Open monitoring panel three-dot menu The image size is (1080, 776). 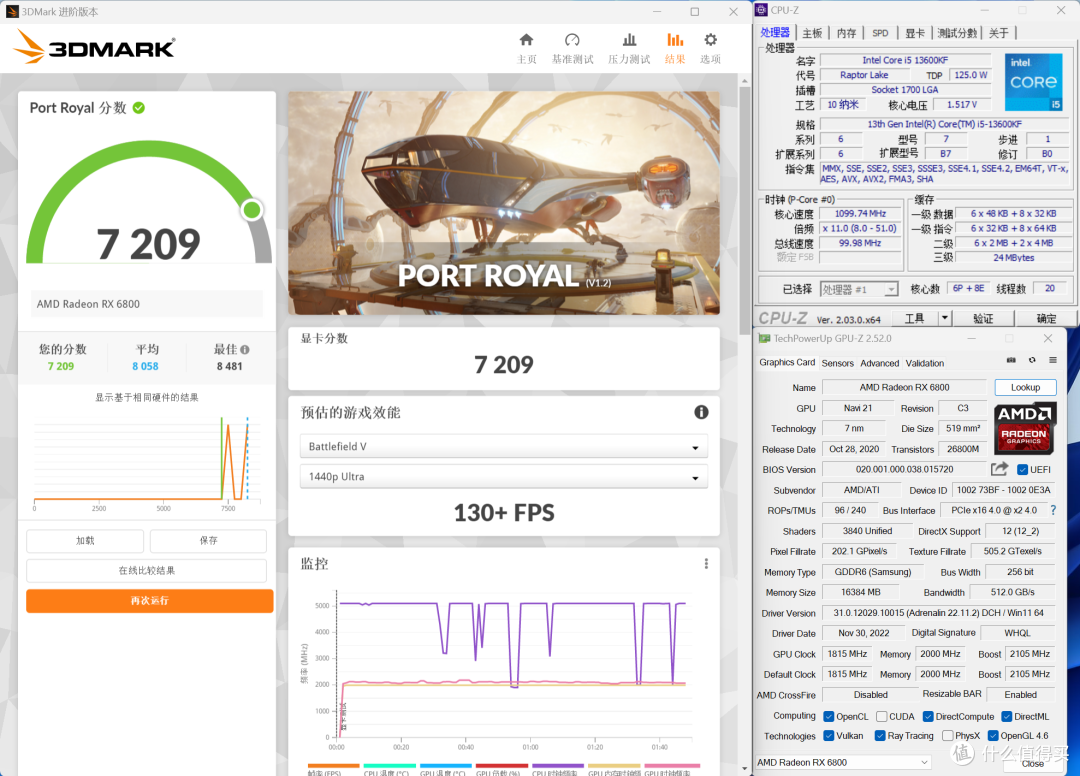click(706, 563)
